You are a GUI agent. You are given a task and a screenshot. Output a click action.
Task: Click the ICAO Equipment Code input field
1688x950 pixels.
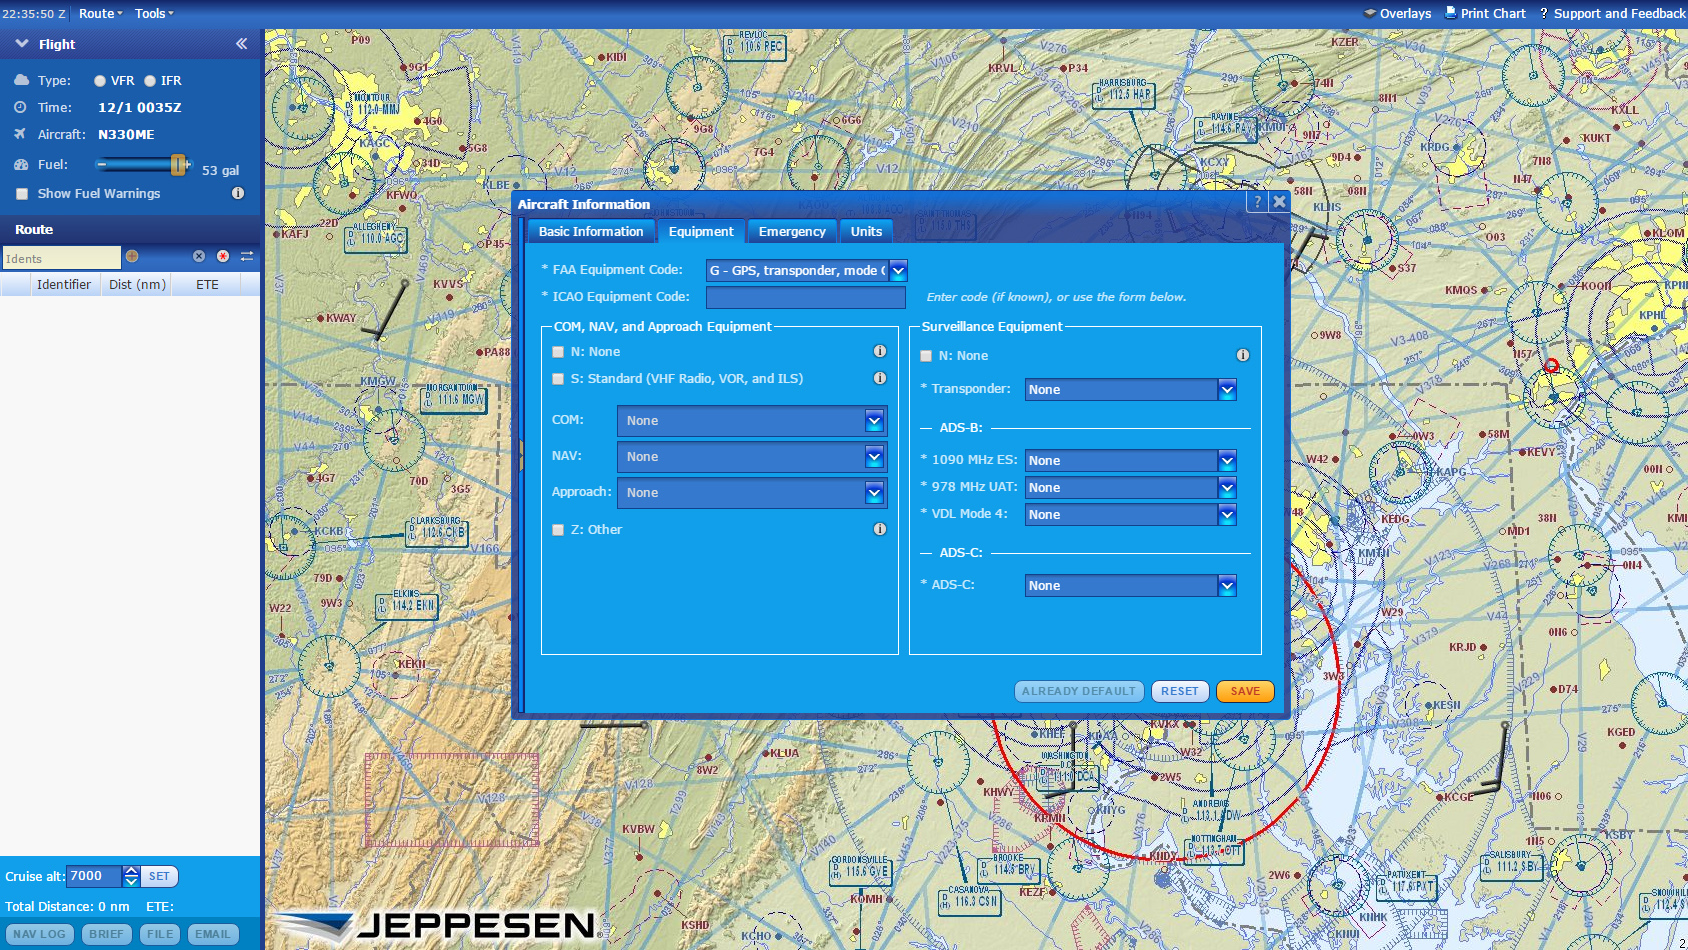[x=805, y=296]
